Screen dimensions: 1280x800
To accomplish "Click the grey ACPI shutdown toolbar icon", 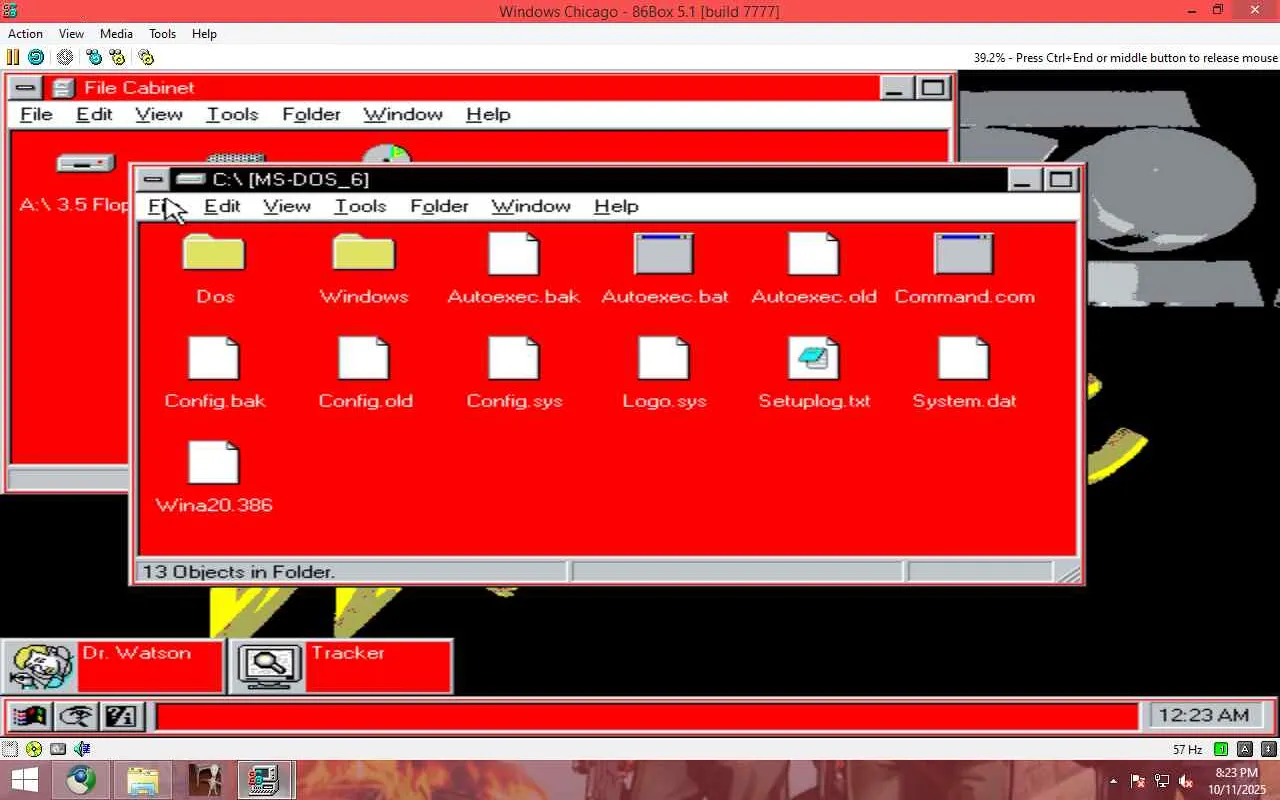I will click(65, 57).
